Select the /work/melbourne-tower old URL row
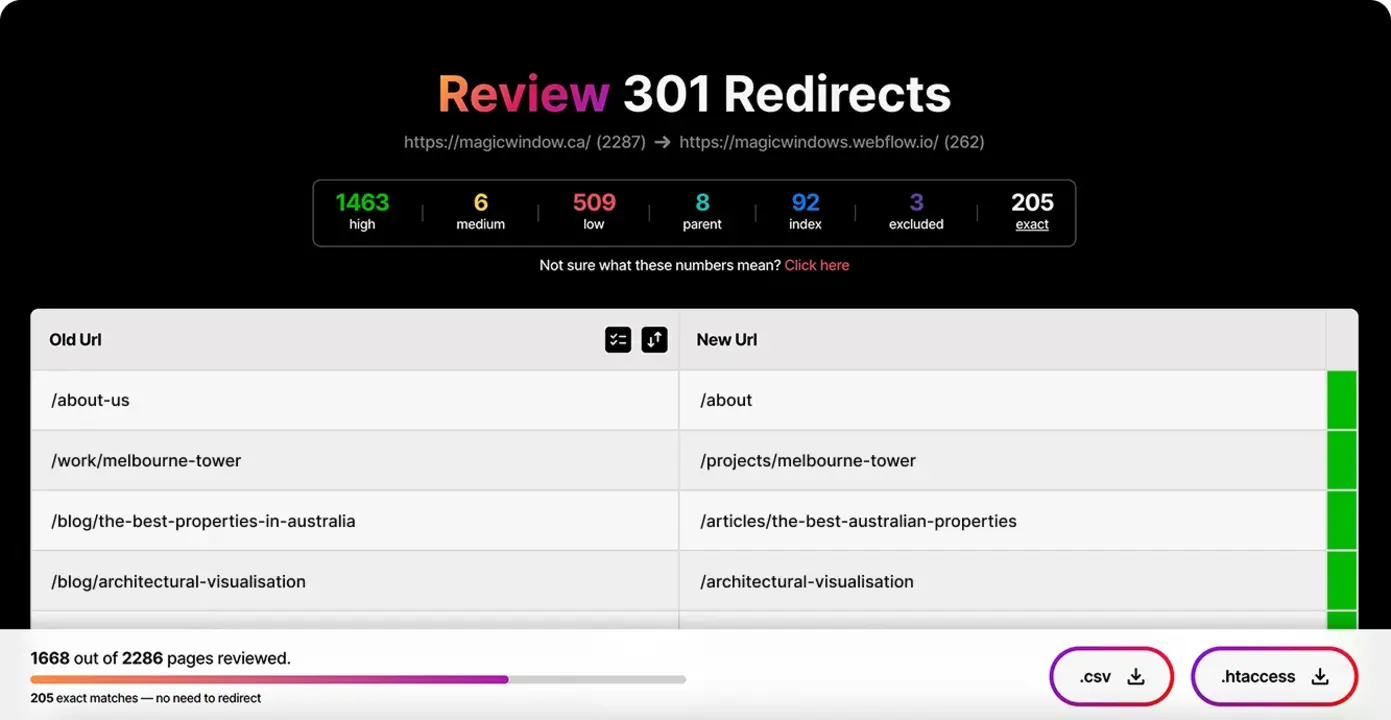 pyautogui.click(x=146, y=461)
